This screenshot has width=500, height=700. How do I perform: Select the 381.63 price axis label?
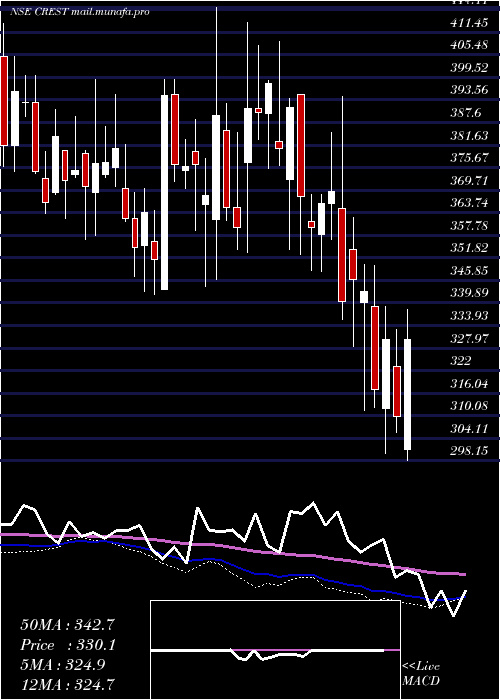469,136
